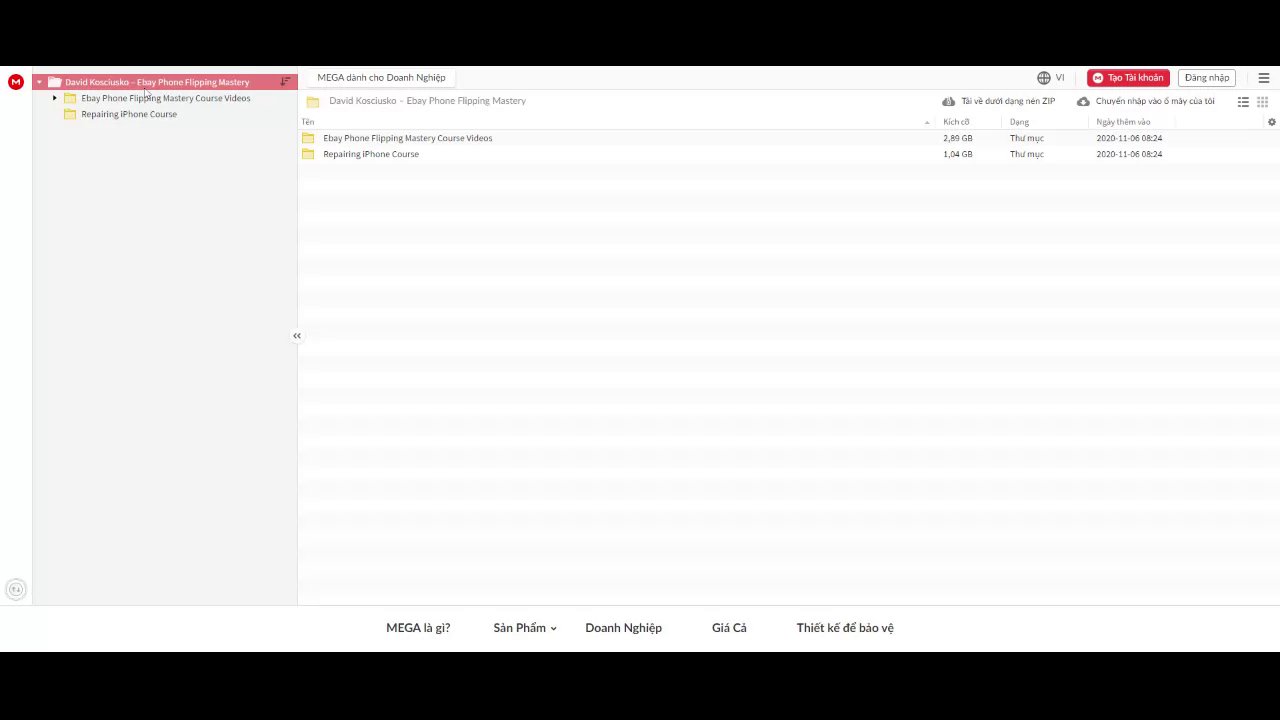This screenshot has width=1280, height=720.
Task: Click the Tạo Tài khoản button
Action: [1128, 78]
